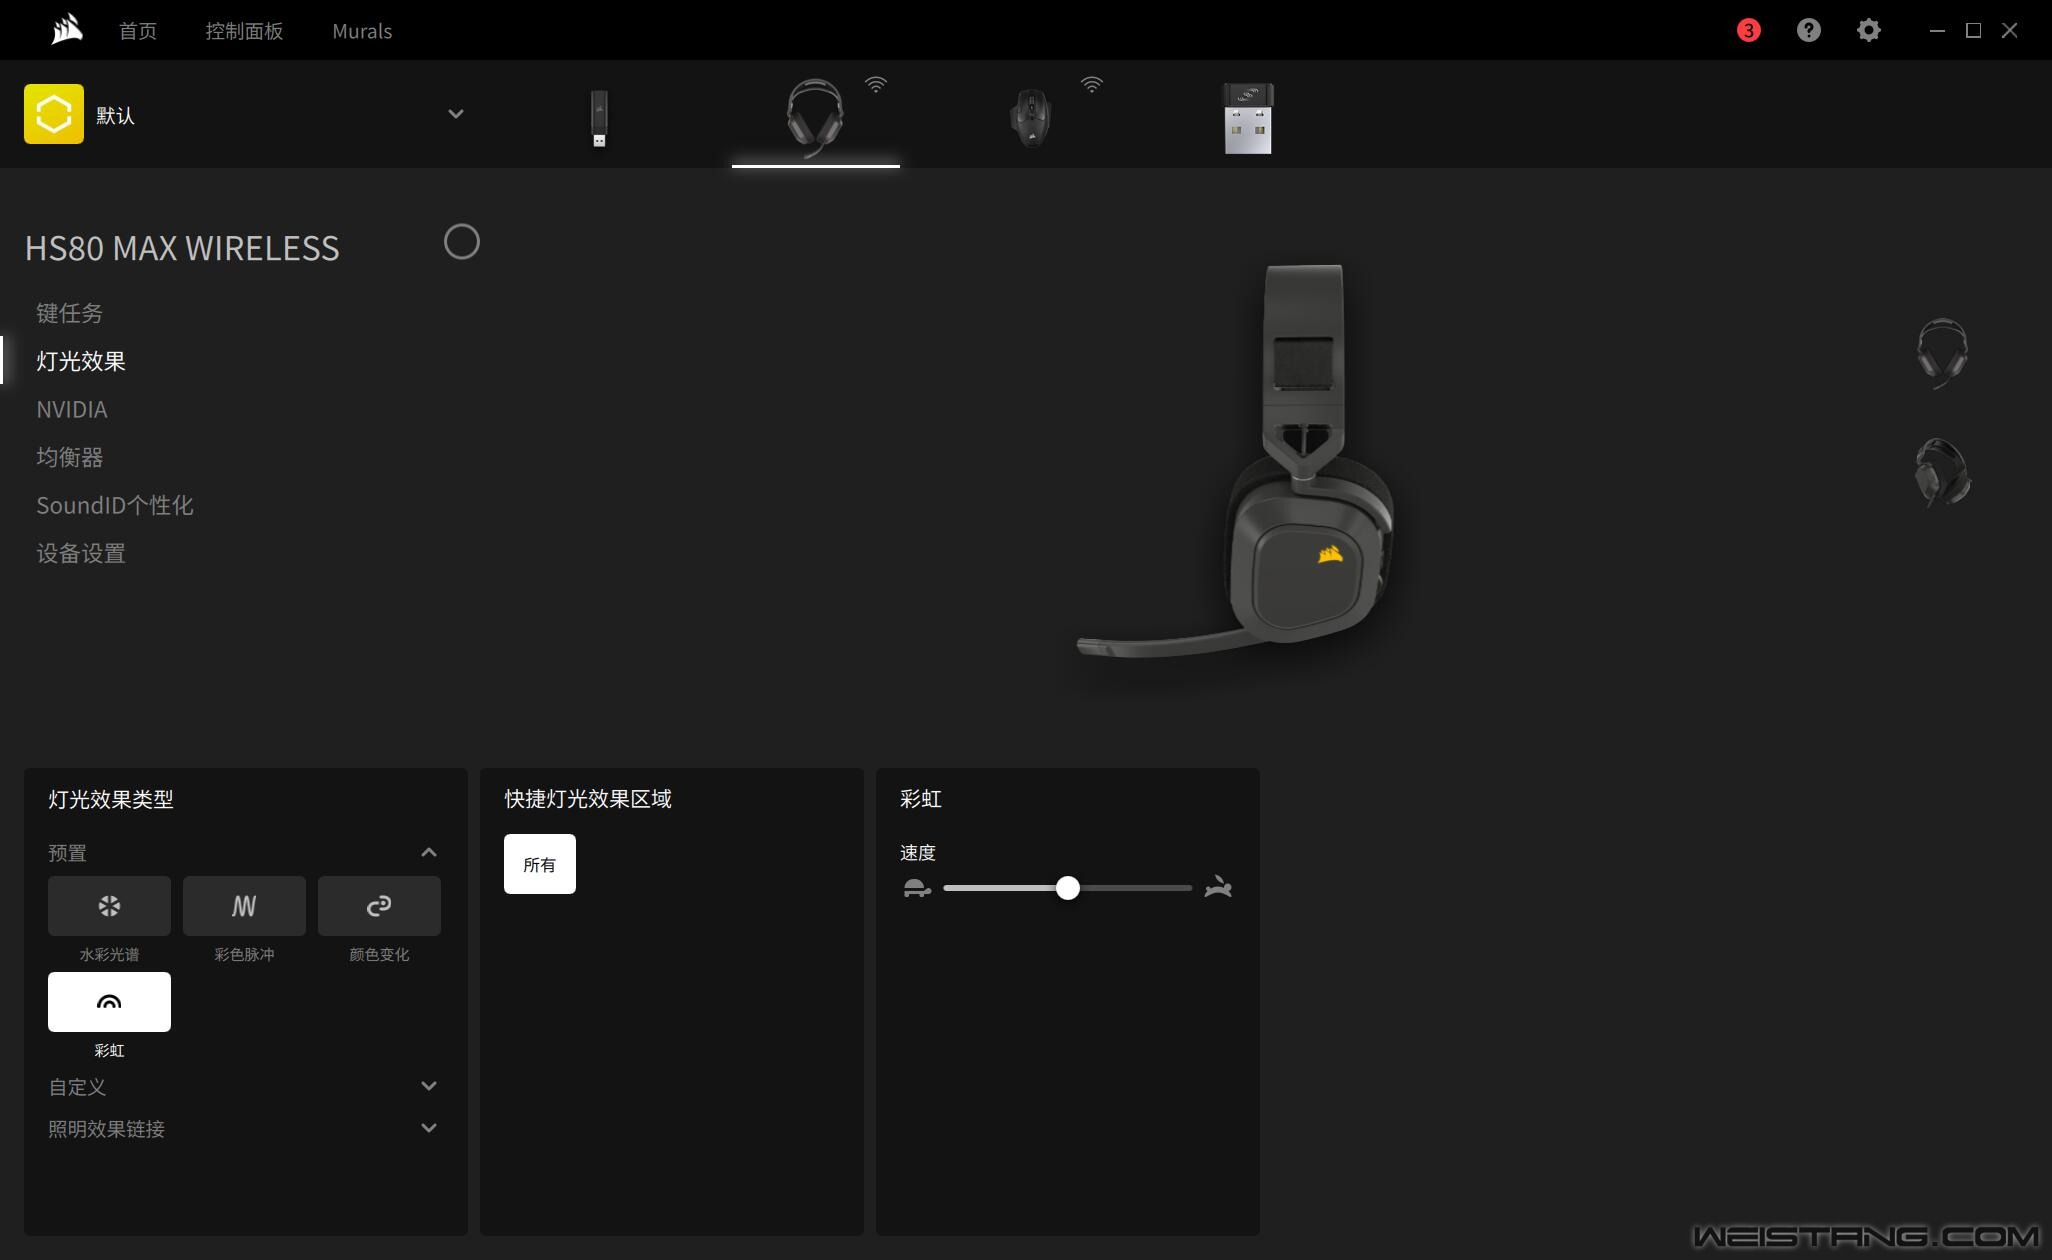2052x1260 pixels.
Task: Select the USB receiver device
Action: point(1248,118)
